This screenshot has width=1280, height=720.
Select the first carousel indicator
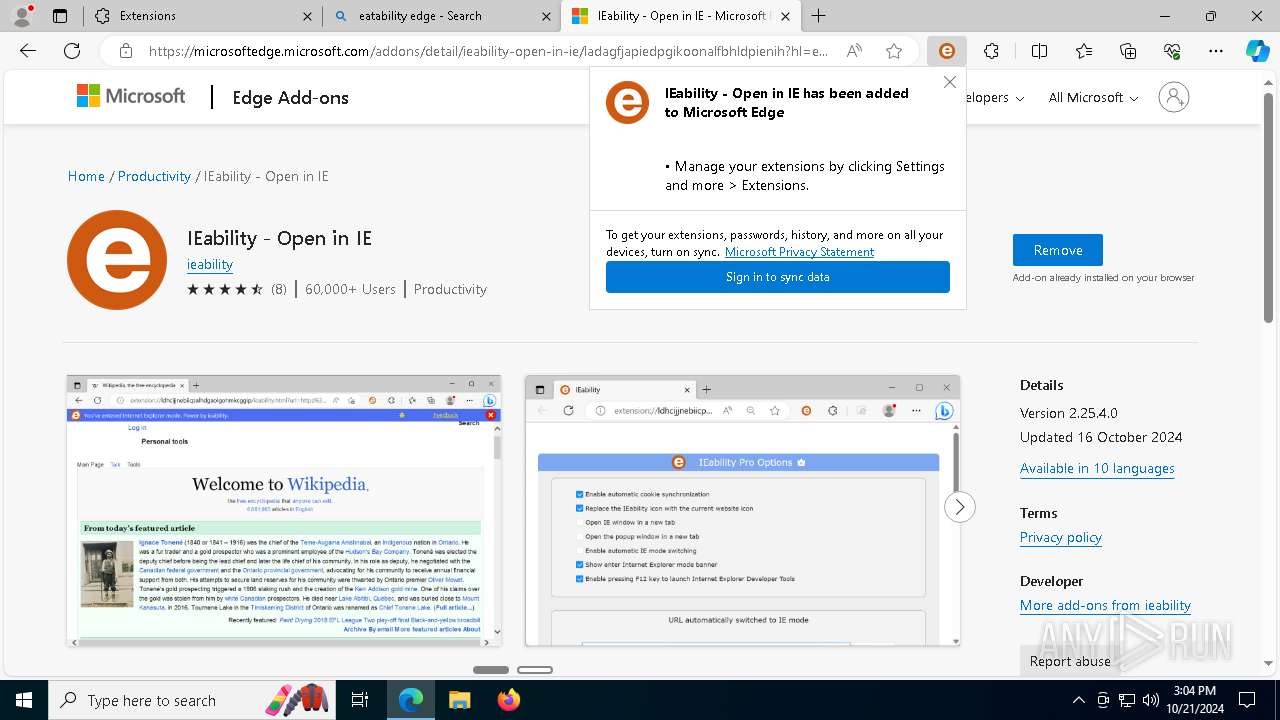(491, 670)
